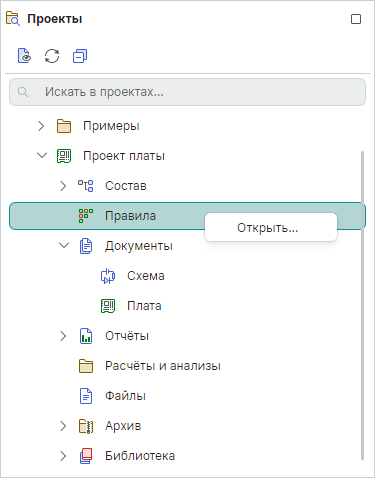Click the Документы pages icon
Viewport: 375px width, 478px height.
click(86, 246)
